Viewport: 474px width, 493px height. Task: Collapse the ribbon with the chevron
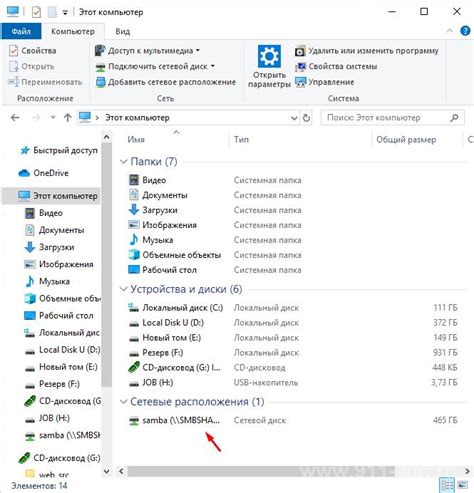[449, 31]
